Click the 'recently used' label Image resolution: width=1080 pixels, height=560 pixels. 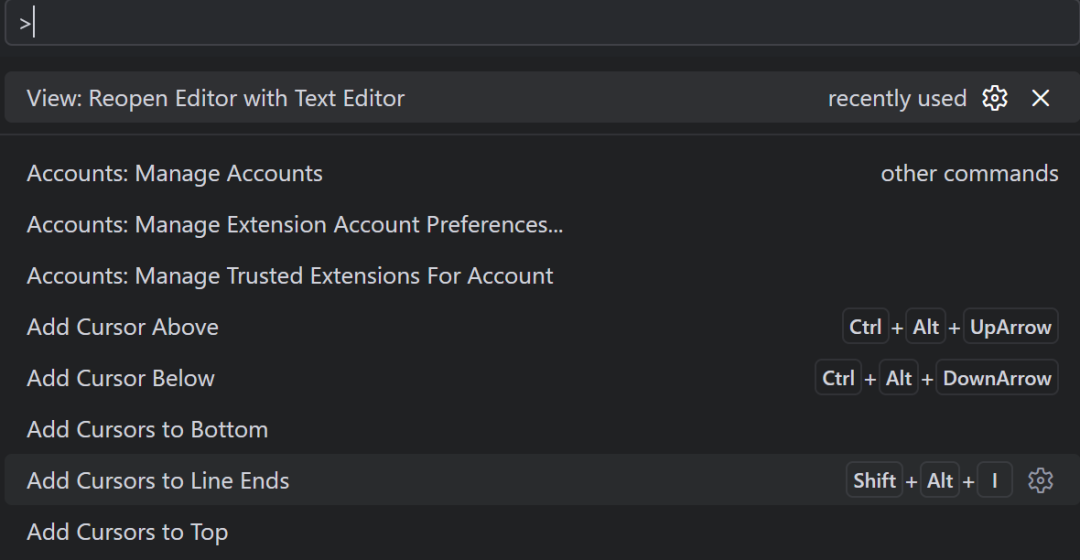pos(897,98)
